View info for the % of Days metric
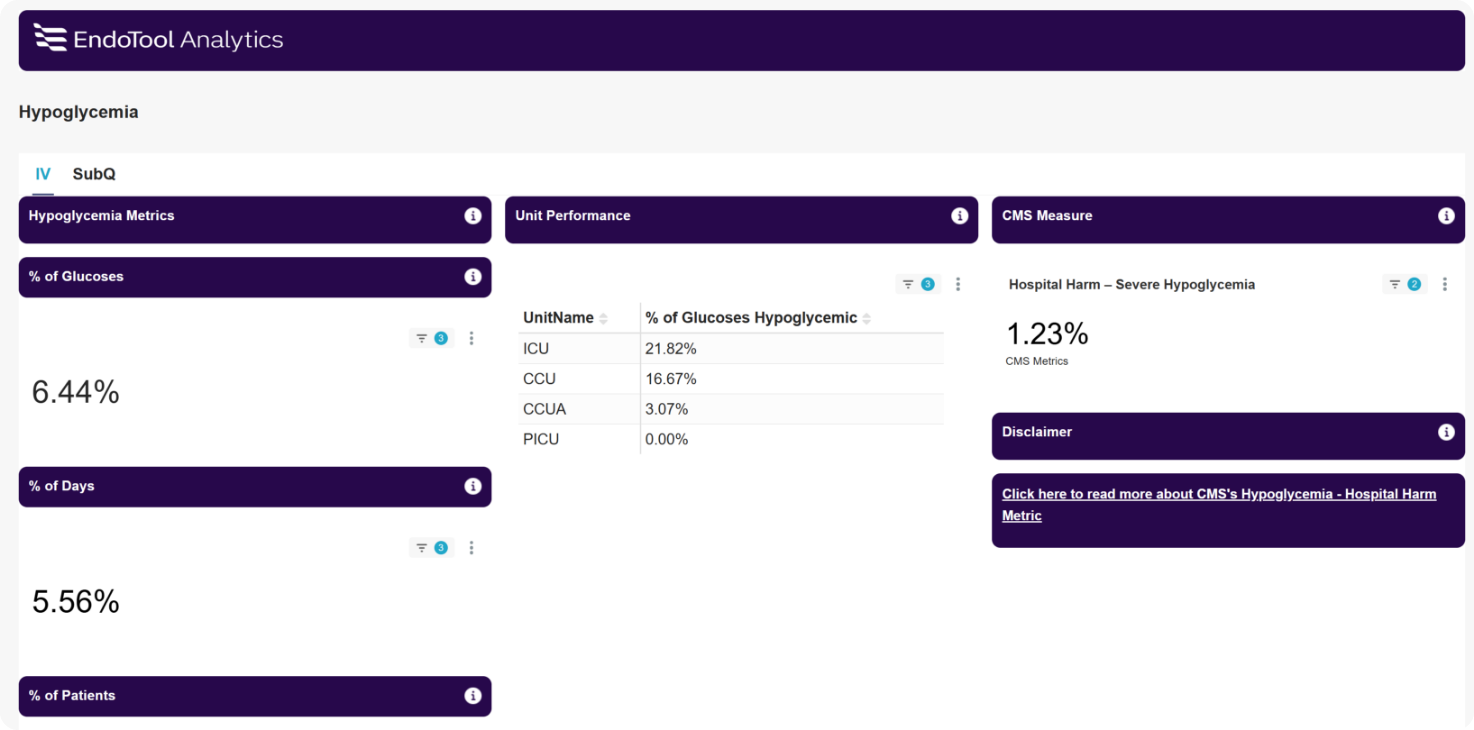The height and width of the screenshot is (730, 1474). [x=472, y=486]
